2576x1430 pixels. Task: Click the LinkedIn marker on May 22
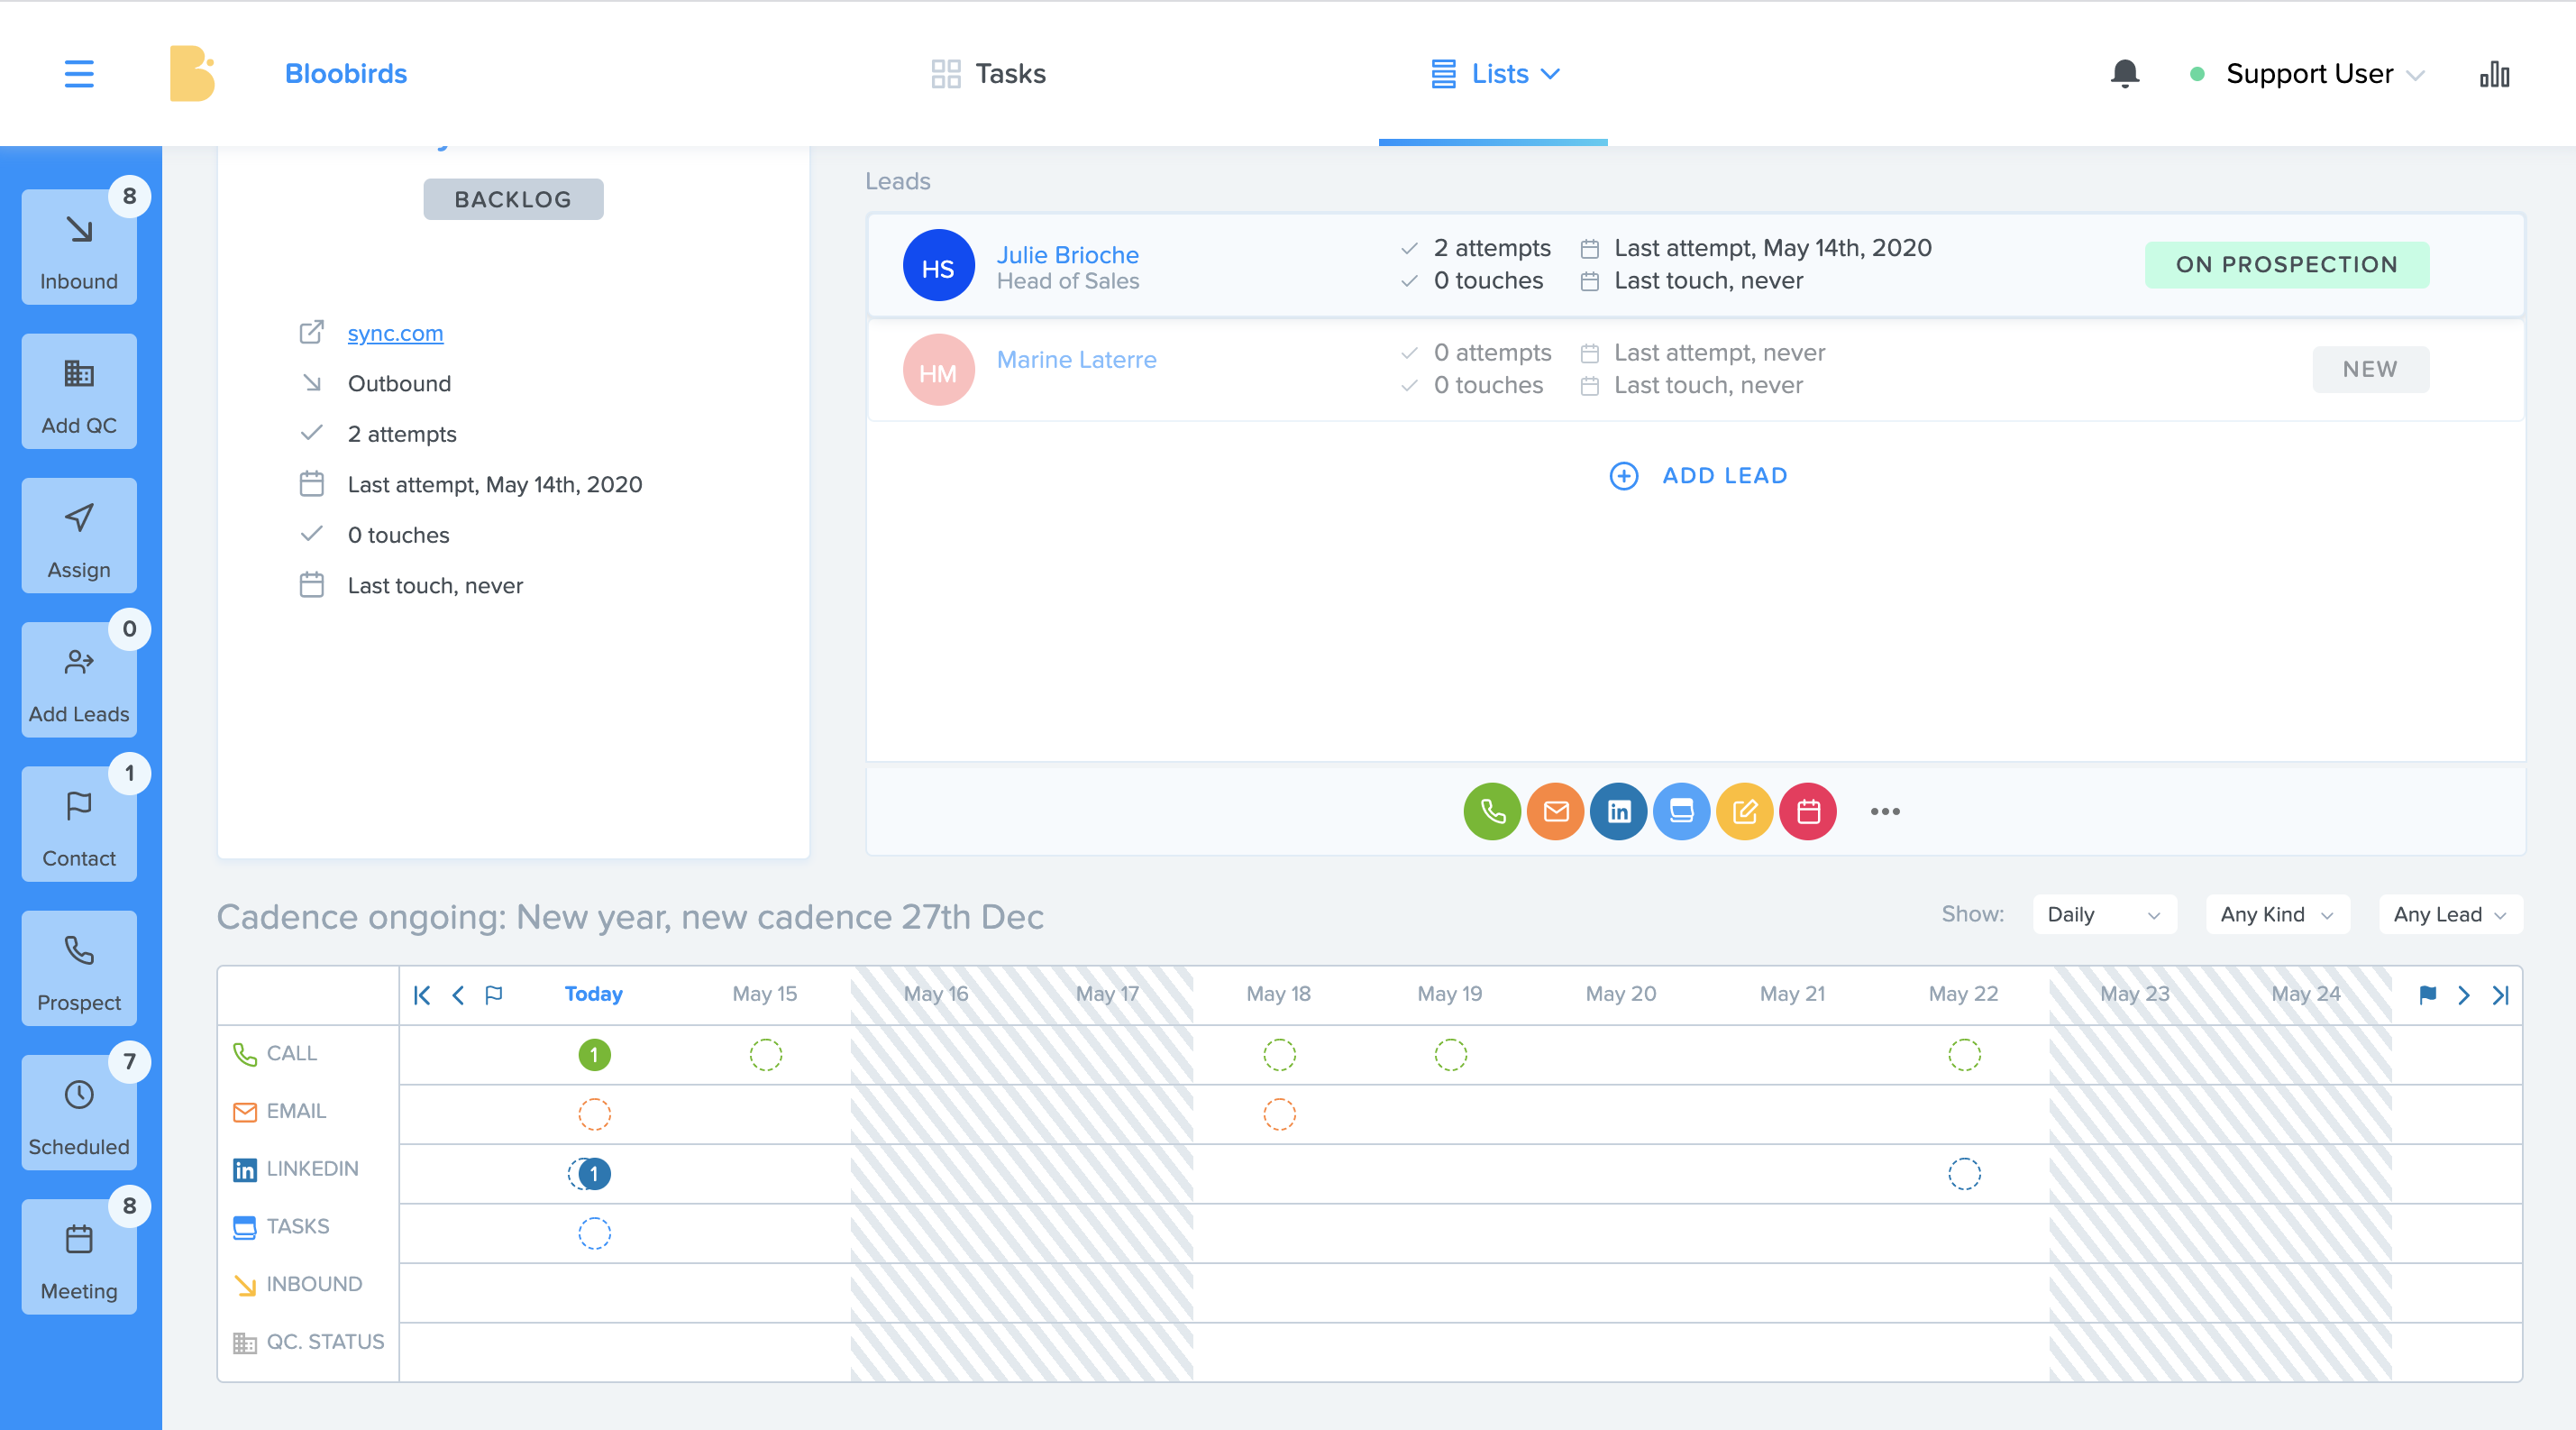coord(1964,1173)
